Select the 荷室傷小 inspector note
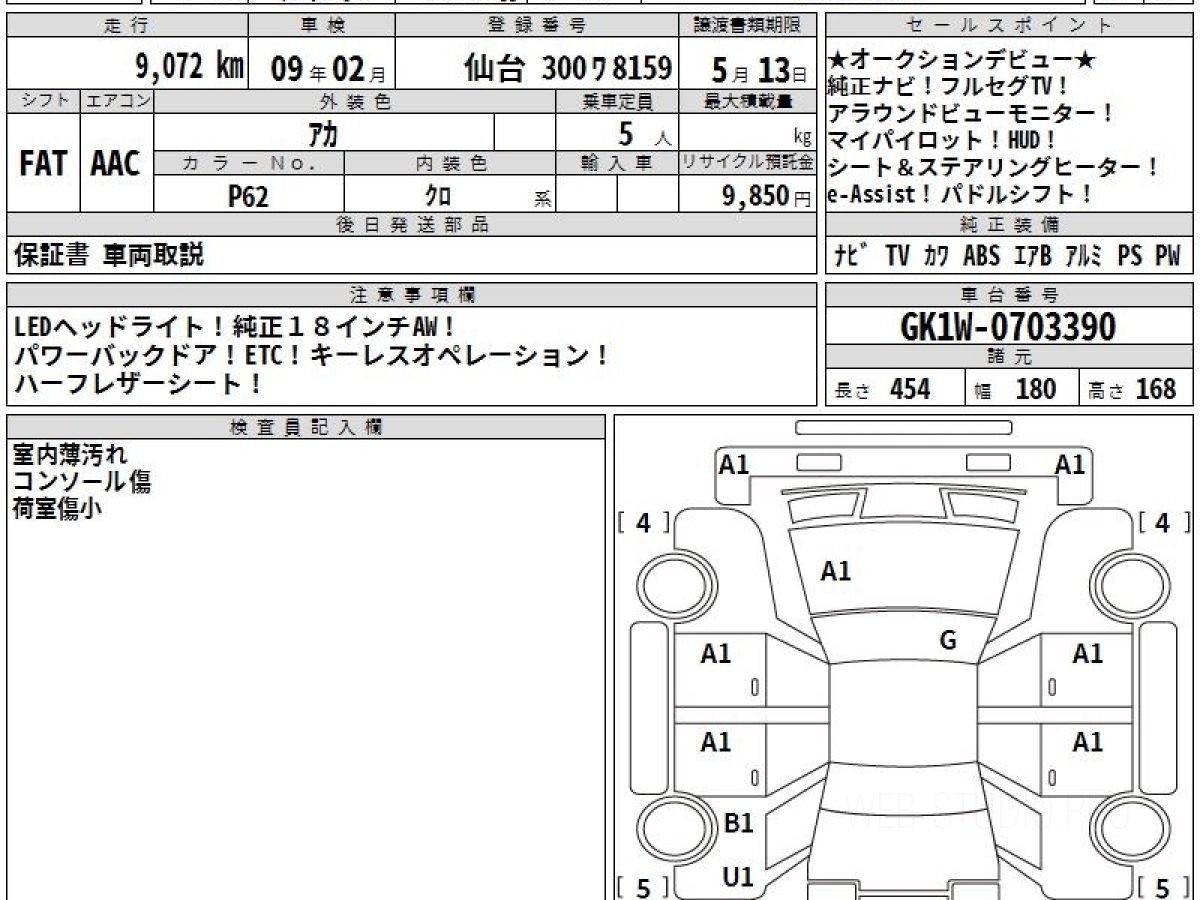1200x900 pixels. (58, 509)
